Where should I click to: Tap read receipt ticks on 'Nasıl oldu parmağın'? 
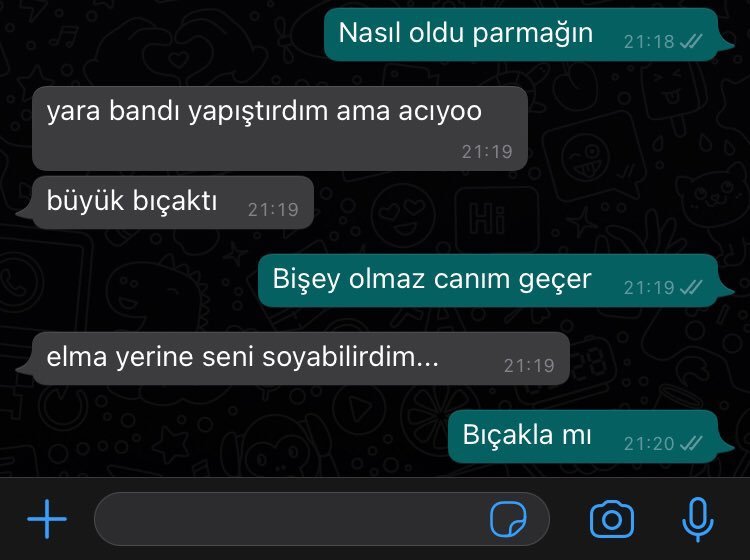pyautogui.click(x=691, y=42)
